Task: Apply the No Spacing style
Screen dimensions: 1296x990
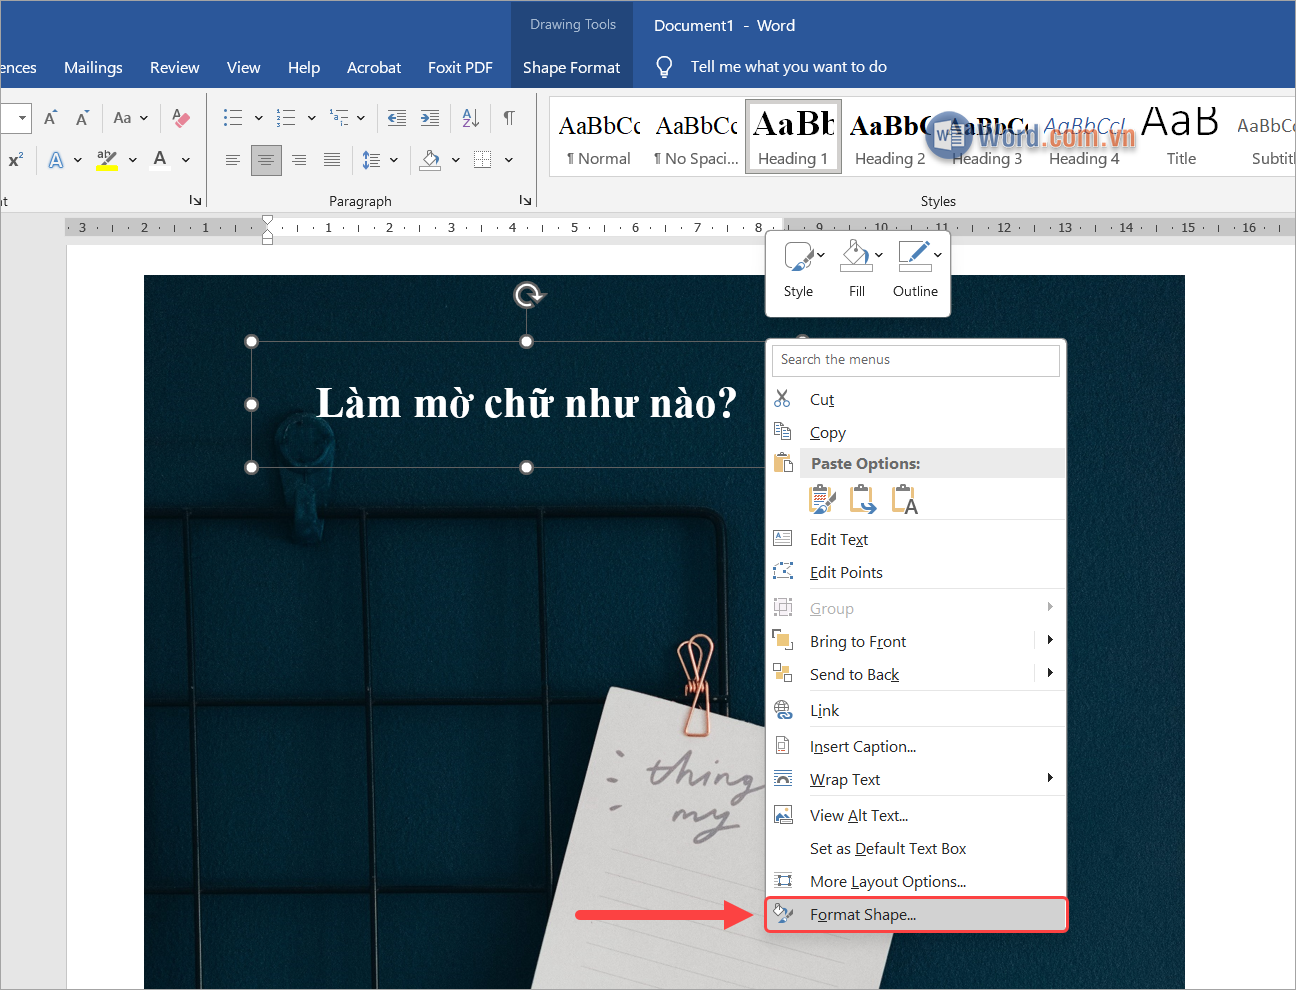Action: coord(696,138)
